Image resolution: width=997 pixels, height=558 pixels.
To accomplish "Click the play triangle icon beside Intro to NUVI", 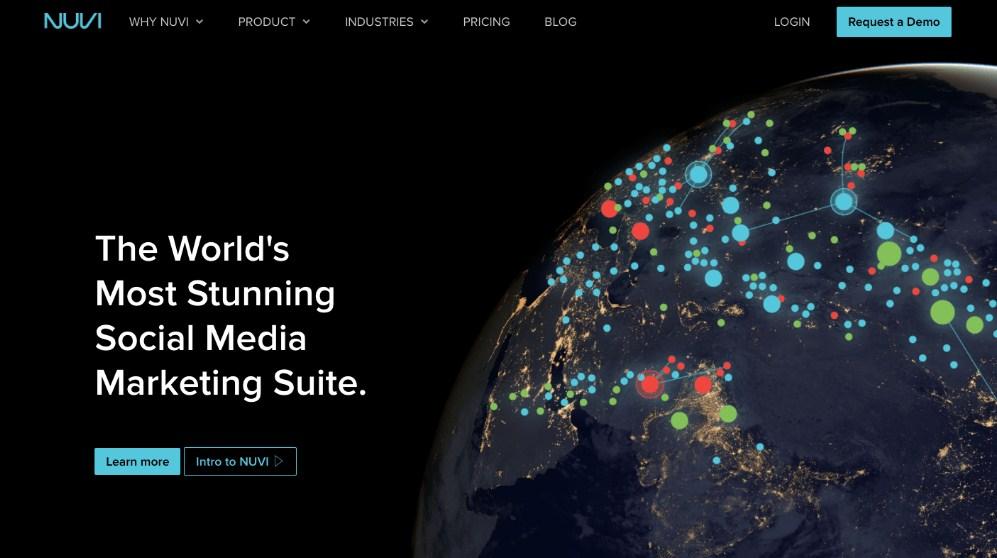I will (279, 461).
